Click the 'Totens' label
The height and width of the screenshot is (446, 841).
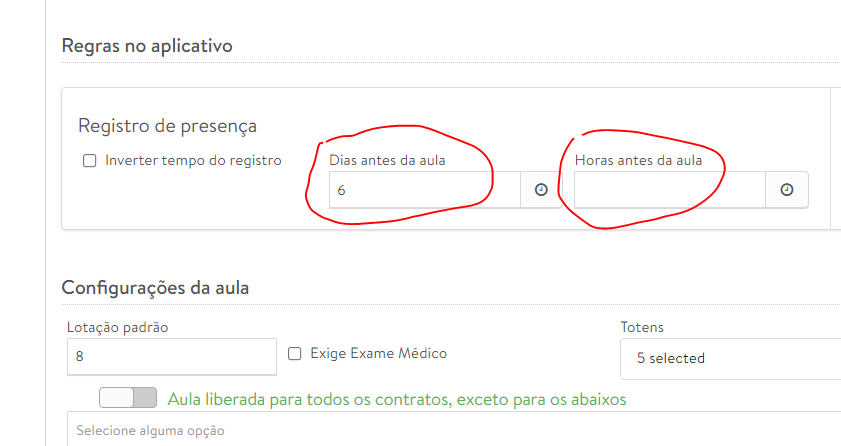coord(642,327)
